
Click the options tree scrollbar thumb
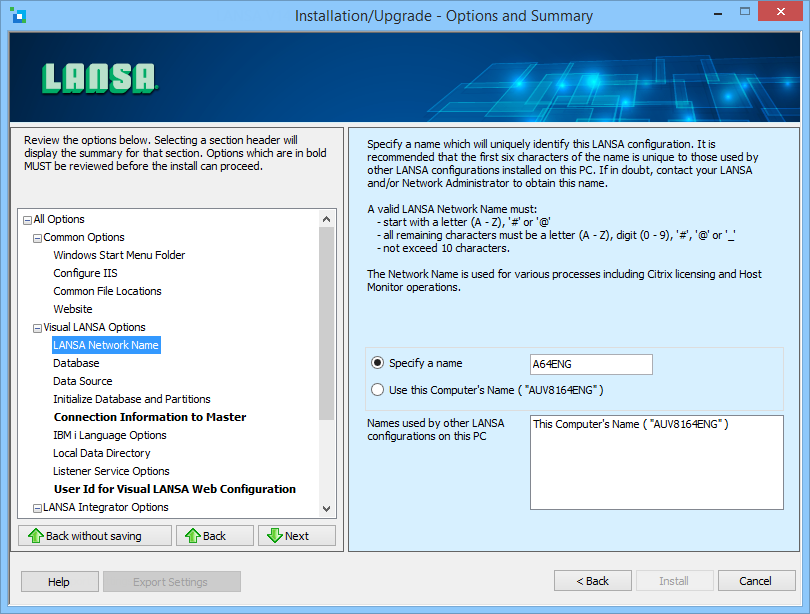pyautogui.click(x=326, y=324)
